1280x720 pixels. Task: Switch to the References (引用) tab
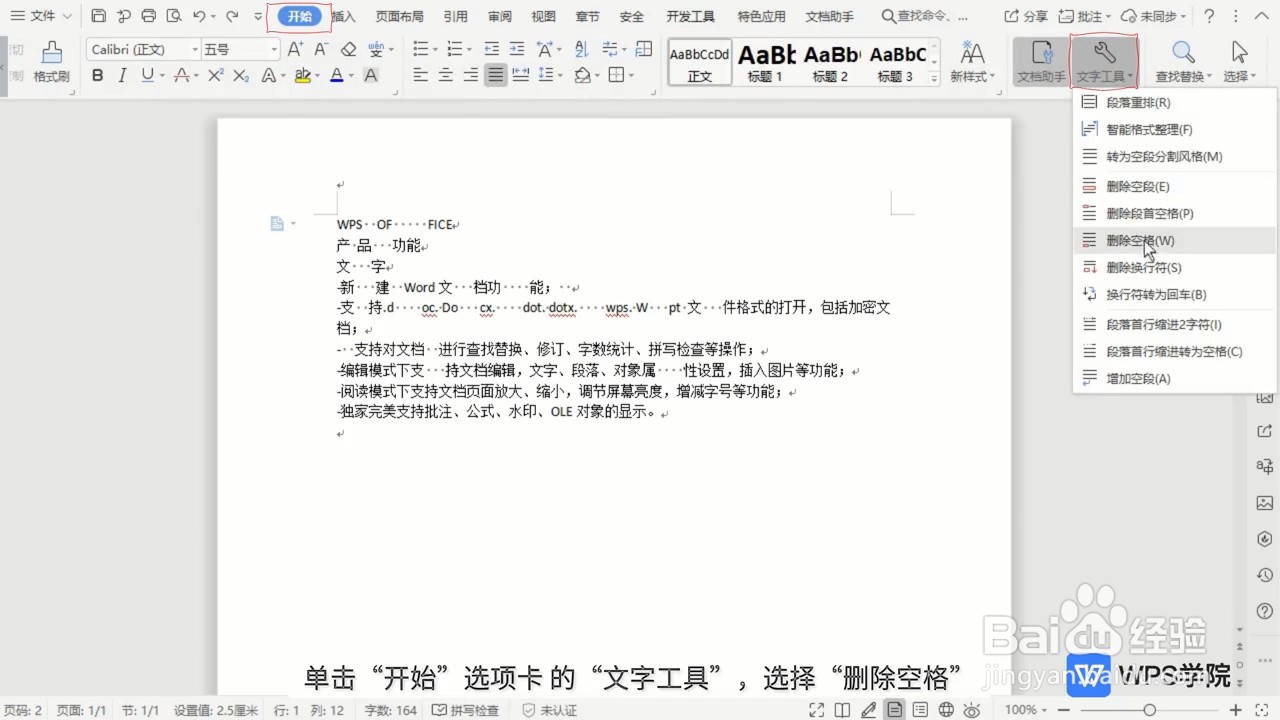[455, 16]
